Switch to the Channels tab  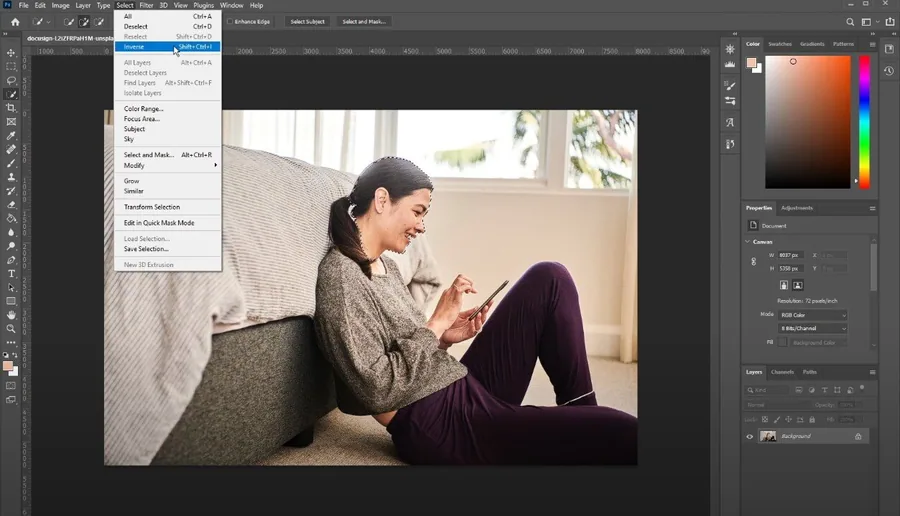(x=782, y=372)
